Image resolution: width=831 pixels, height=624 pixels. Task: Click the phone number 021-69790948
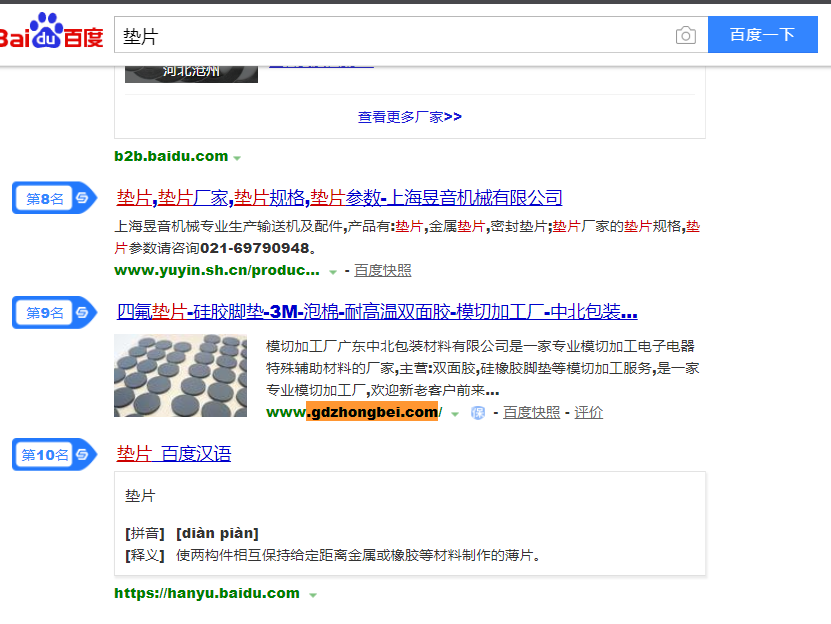click(x=254, y=248)
